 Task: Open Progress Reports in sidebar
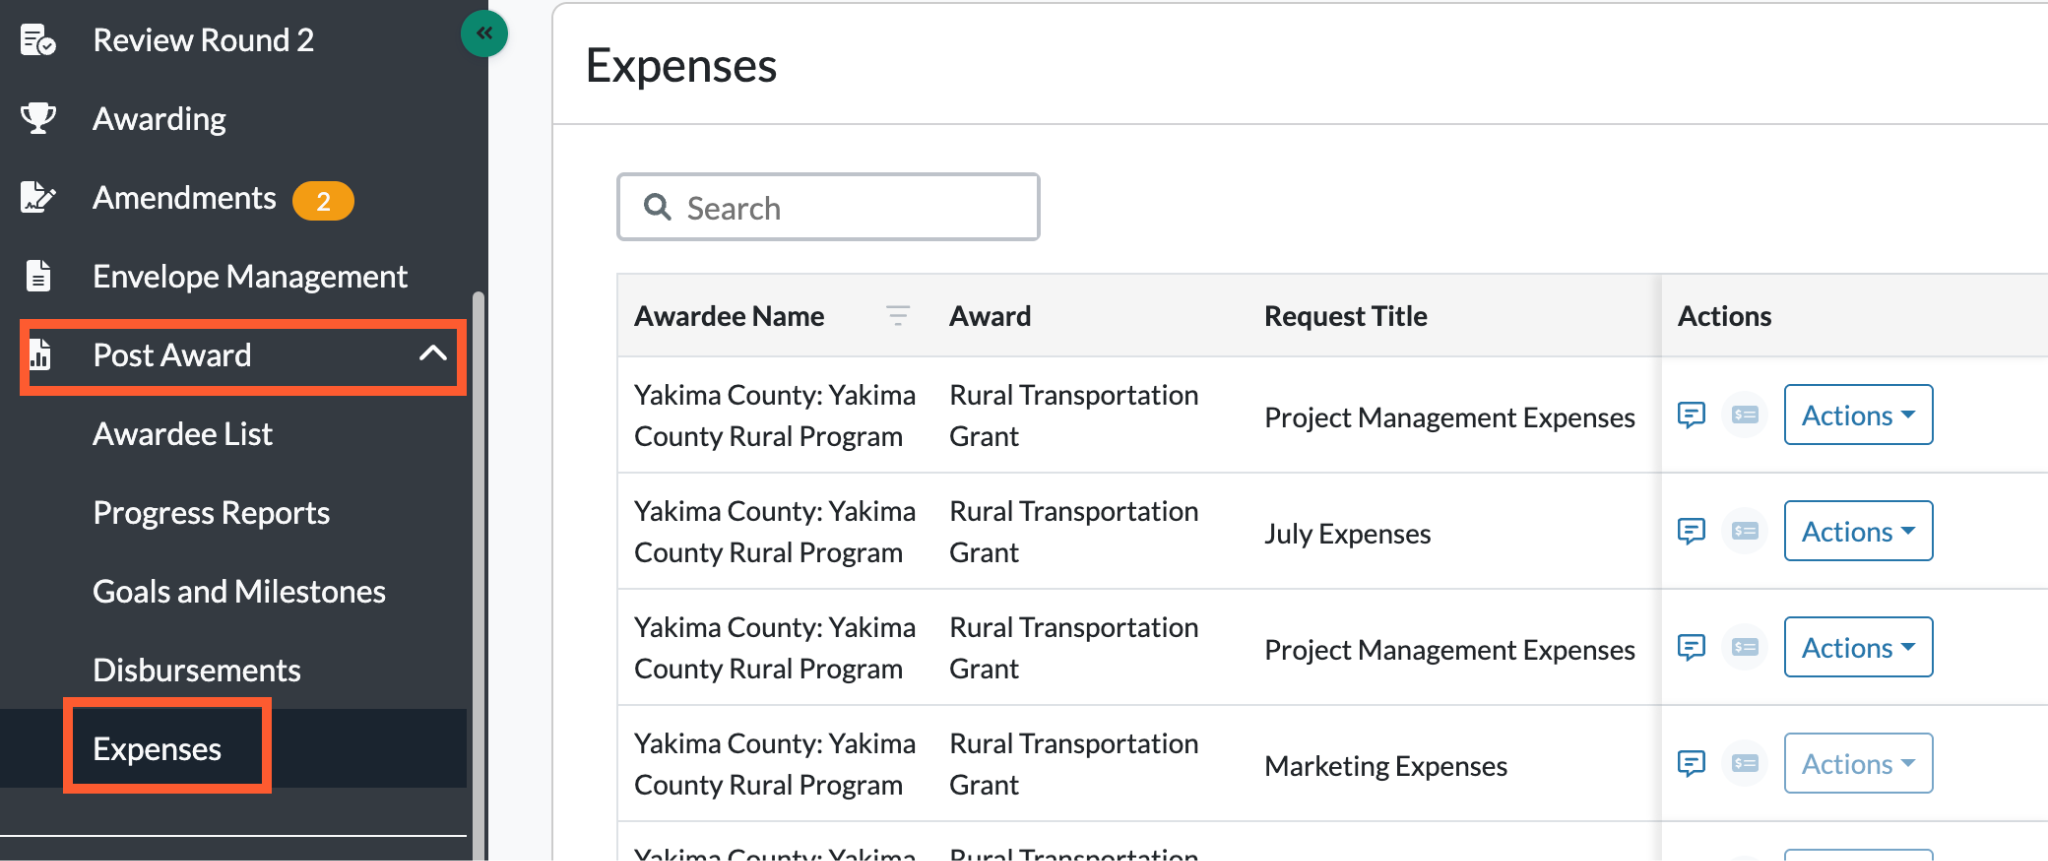click(x=211, y=513)
